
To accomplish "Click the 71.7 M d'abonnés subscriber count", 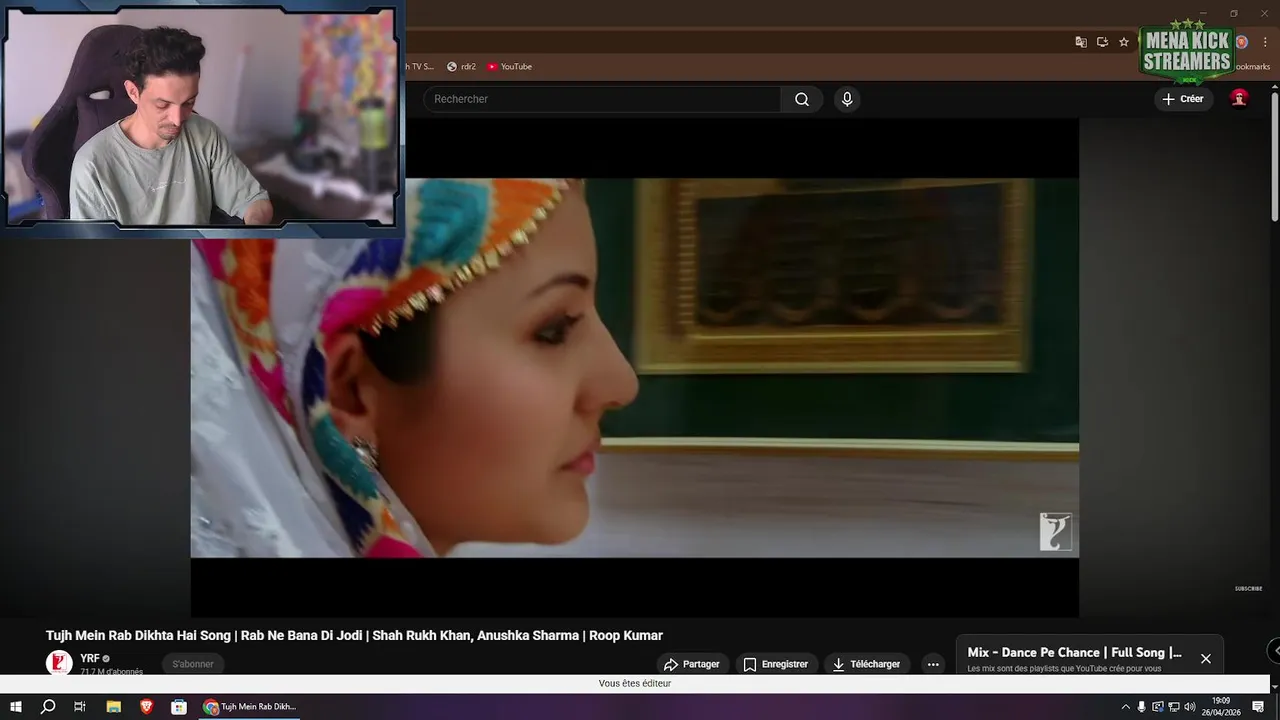I will point(112,672).
